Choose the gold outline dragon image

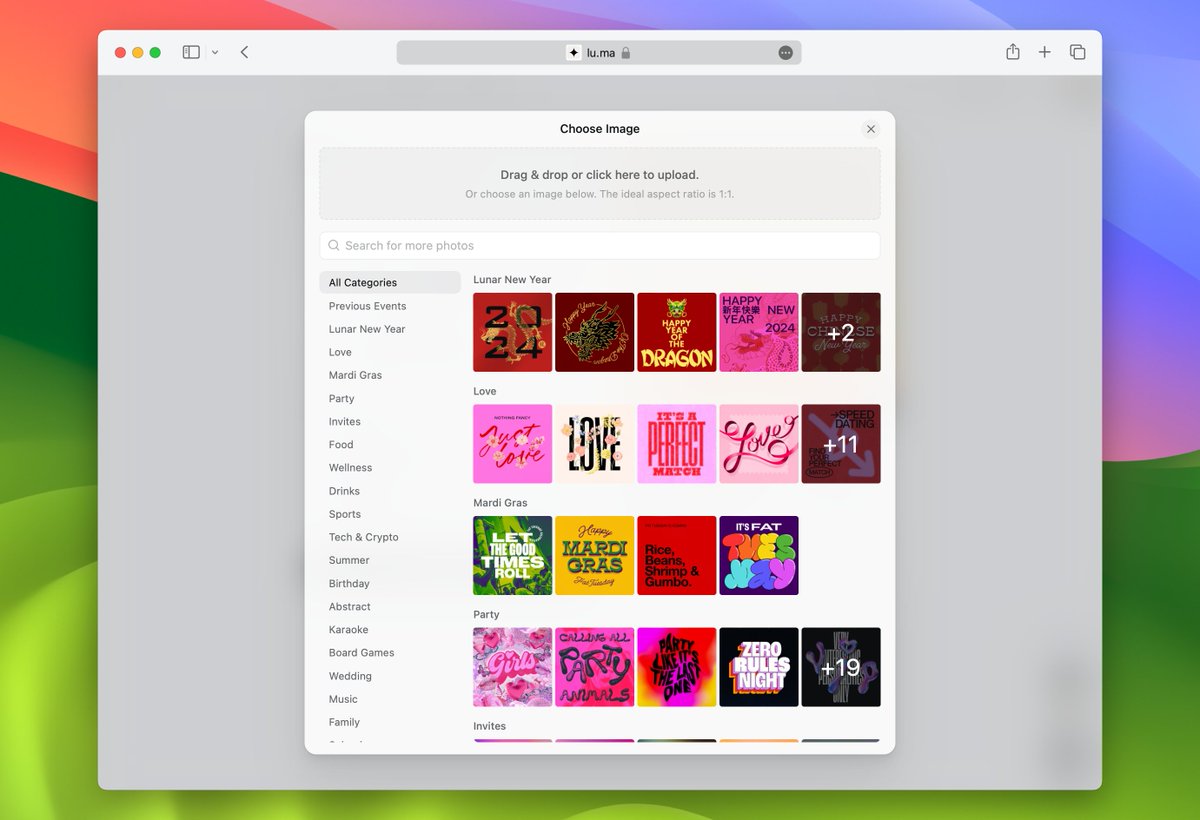[x=595, y=332]
